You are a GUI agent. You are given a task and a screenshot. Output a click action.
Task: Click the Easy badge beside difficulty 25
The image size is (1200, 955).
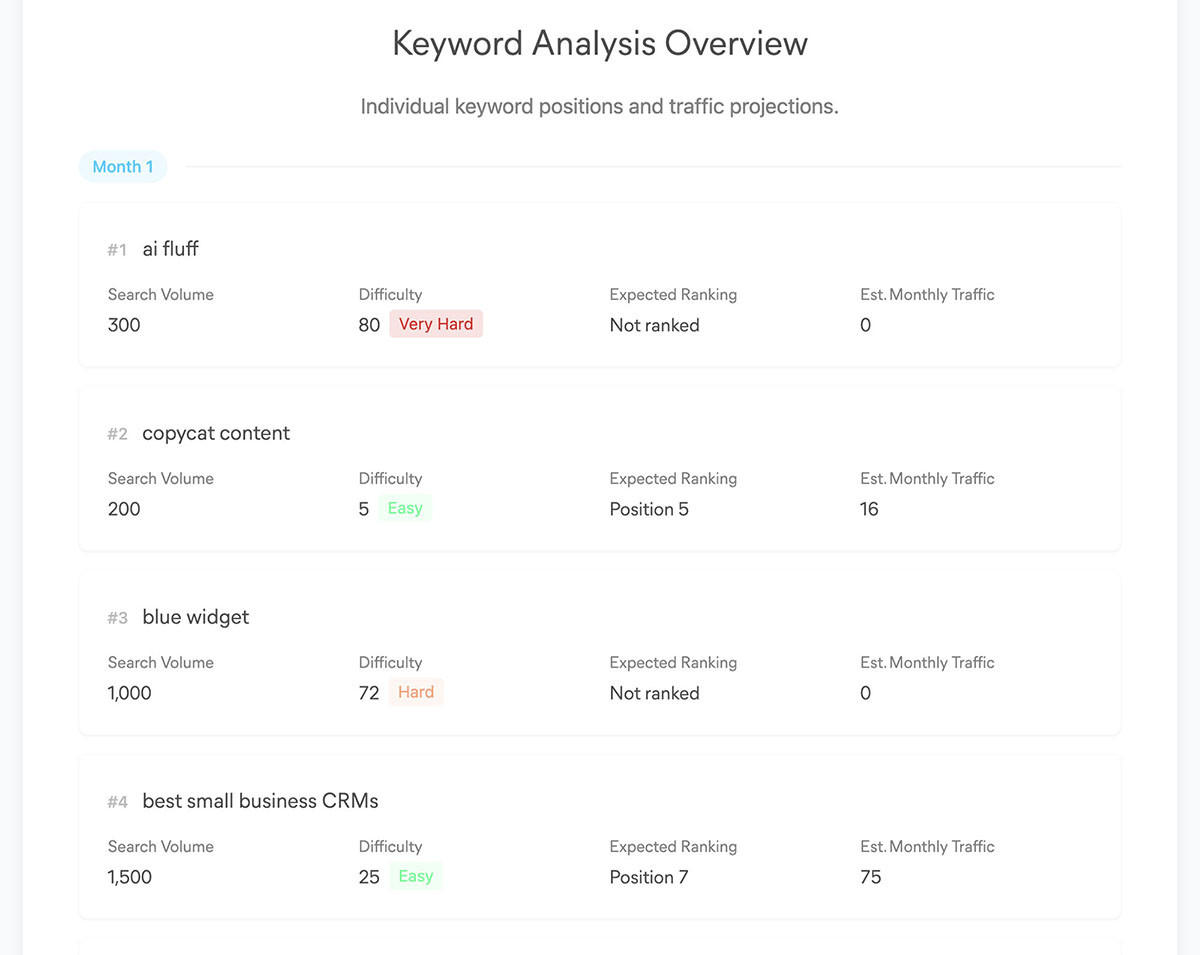[416, 876]
